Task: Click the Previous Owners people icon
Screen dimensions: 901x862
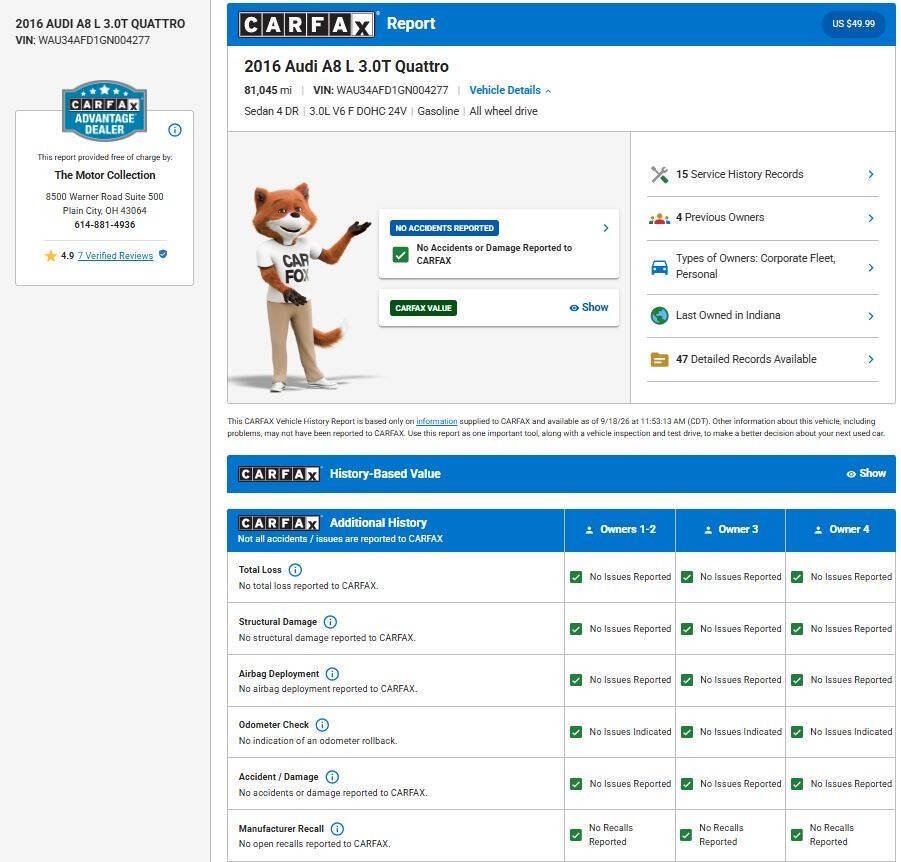Action: click(659, 218)
